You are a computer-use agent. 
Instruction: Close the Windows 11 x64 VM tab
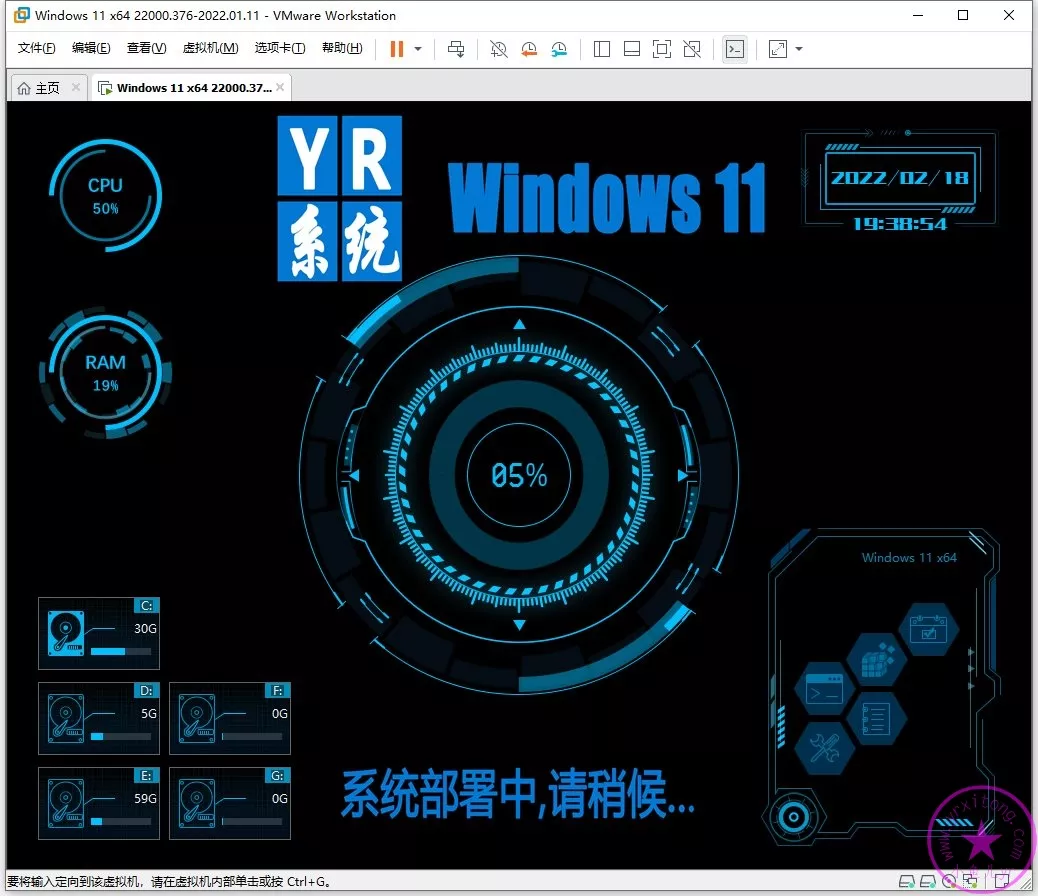point(281,88)
